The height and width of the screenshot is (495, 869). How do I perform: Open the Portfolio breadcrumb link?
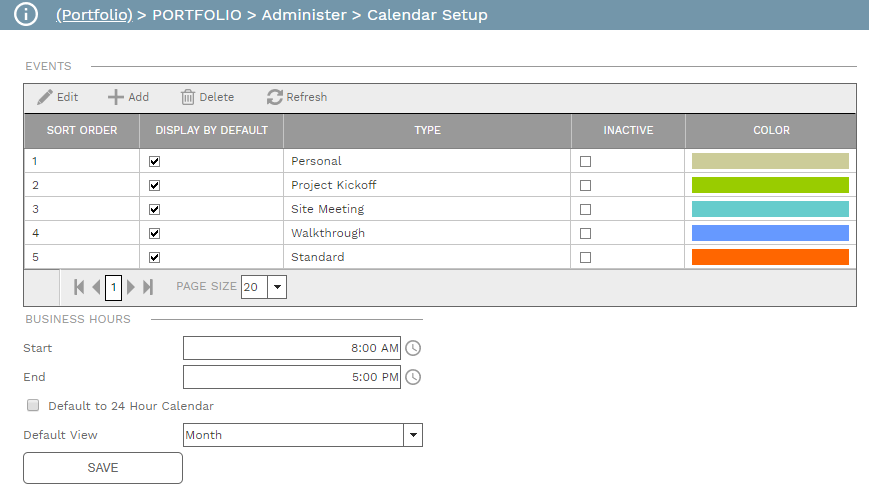pos(95,15)
